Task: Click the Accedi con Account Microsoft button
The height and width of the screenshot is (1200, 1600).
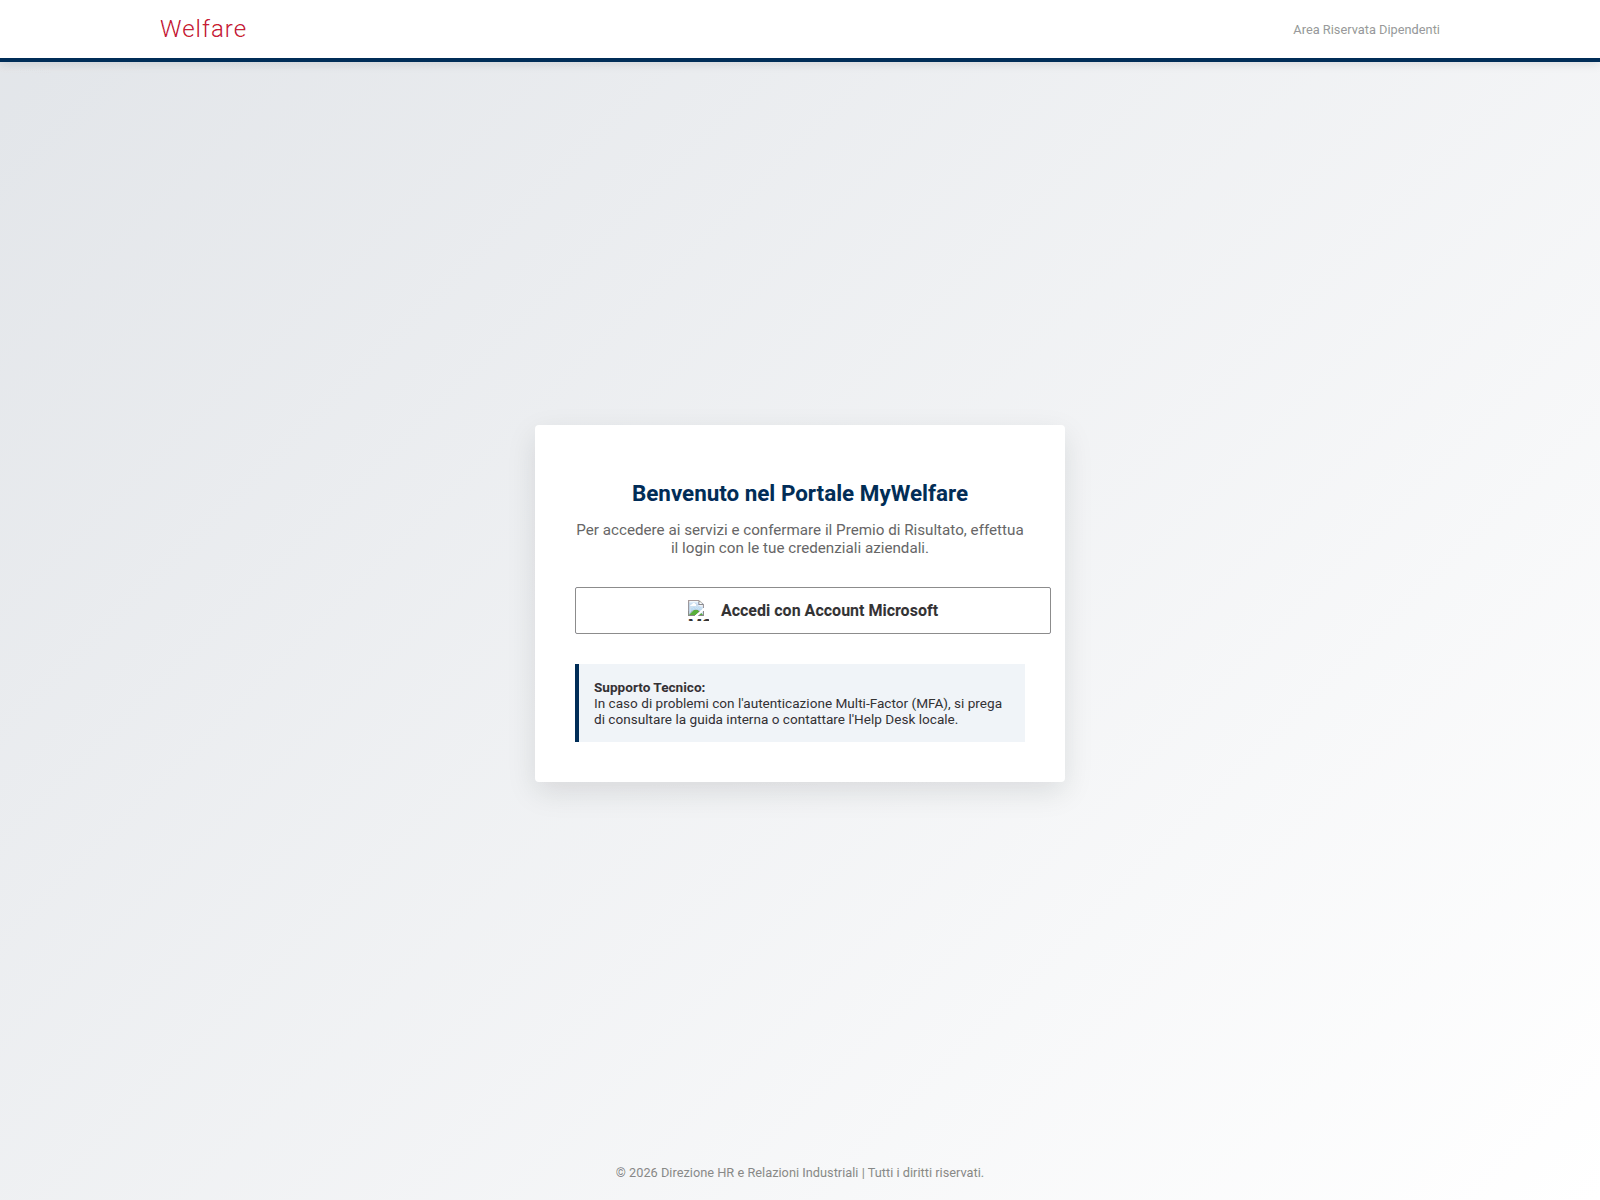Action: [x=812, y=610]
